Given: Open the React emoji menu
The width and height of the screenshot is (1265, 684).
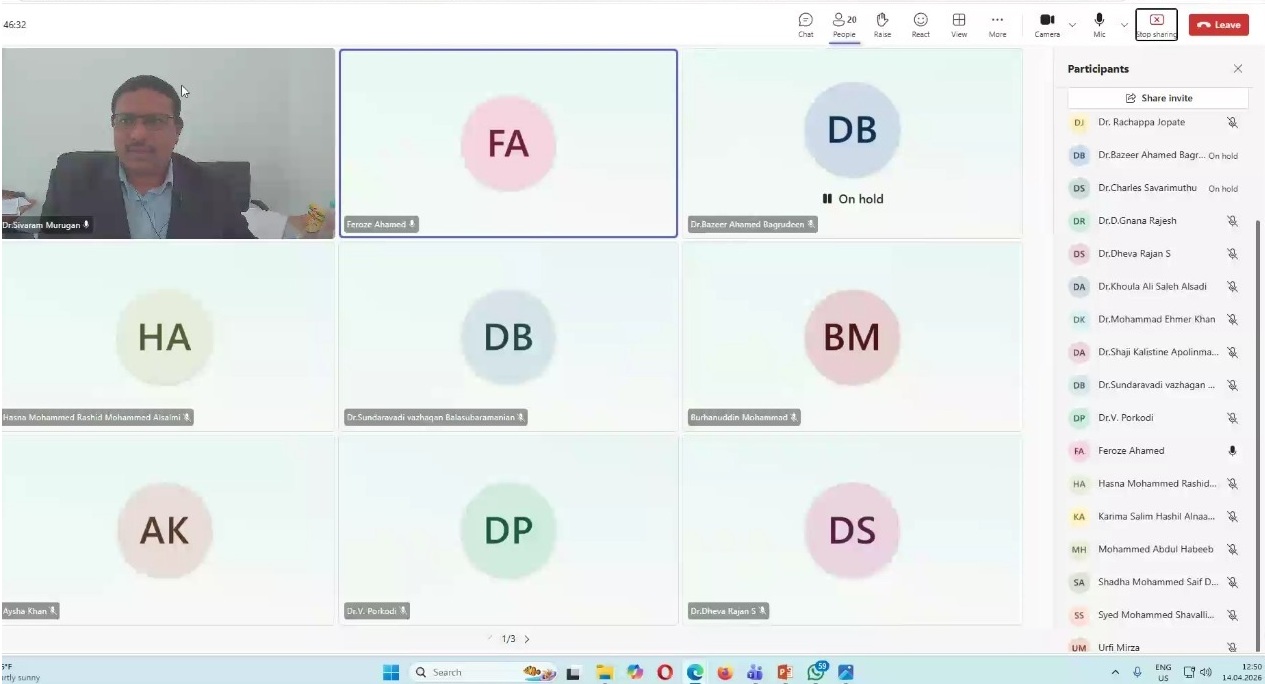Looking at the screenshot, I should 920,24.
